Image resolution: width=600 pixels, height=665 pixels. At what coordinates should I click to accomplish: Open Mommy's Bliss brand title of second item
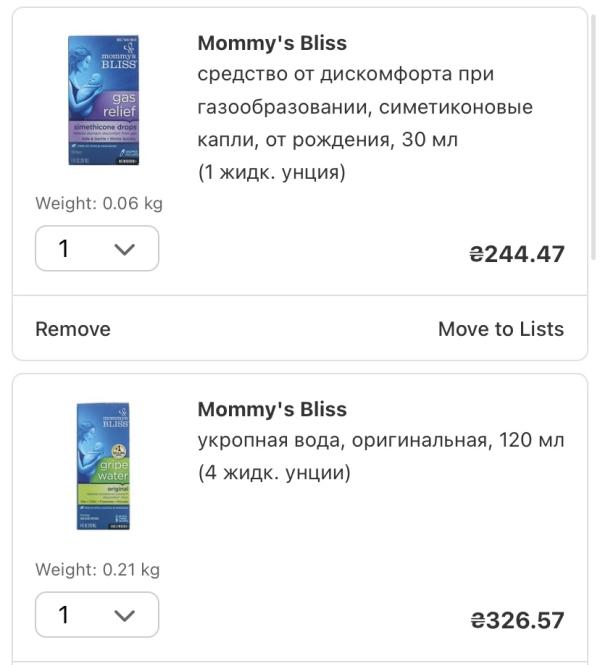(272, 409)
